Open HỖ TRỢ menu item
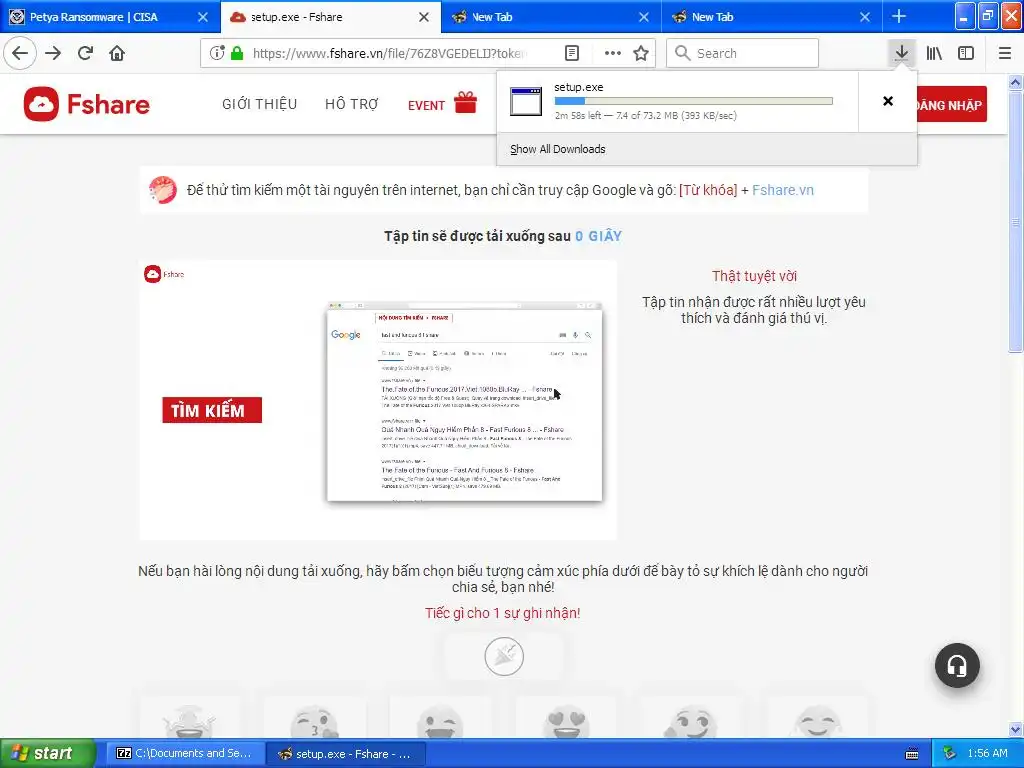Screen dimensions: 1024x768 (351, 104)
